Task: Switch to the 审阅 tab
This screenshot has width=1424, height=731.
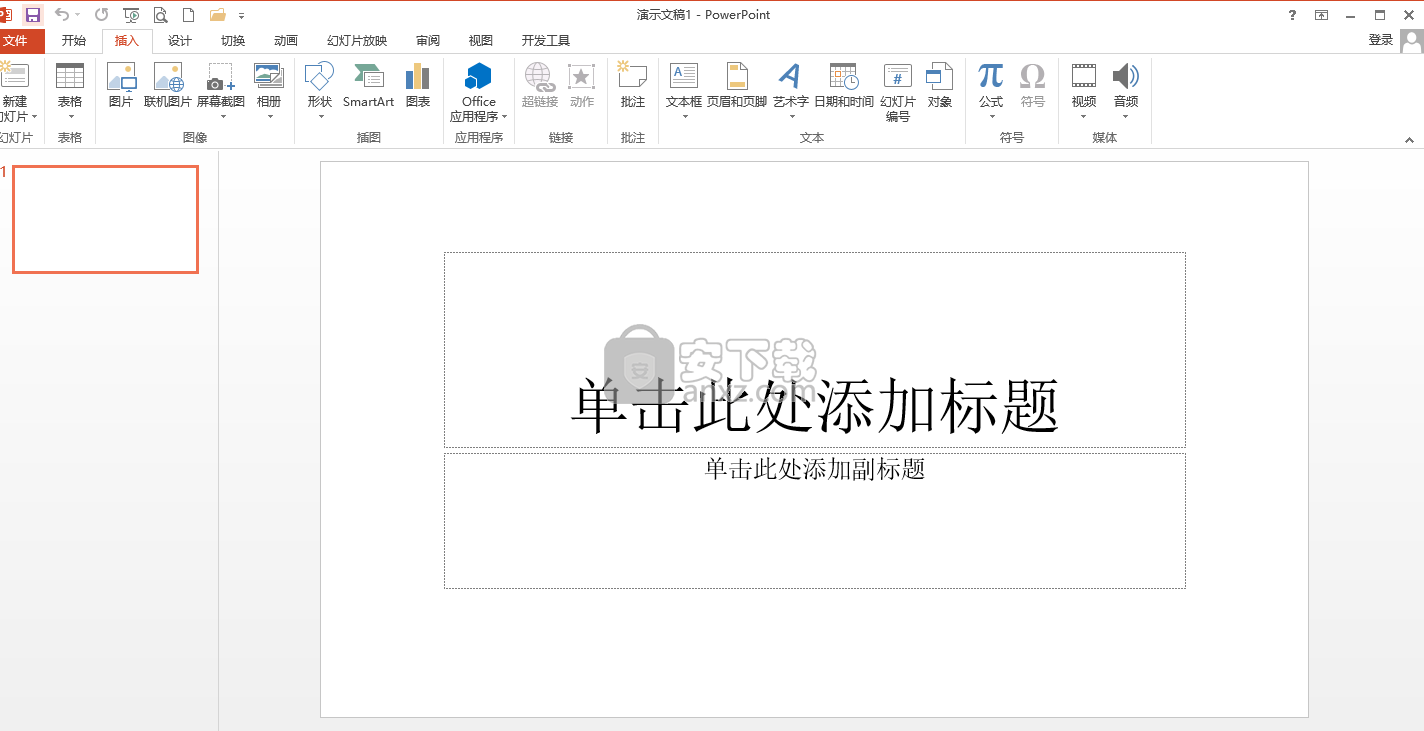Action: coord(428,41)
